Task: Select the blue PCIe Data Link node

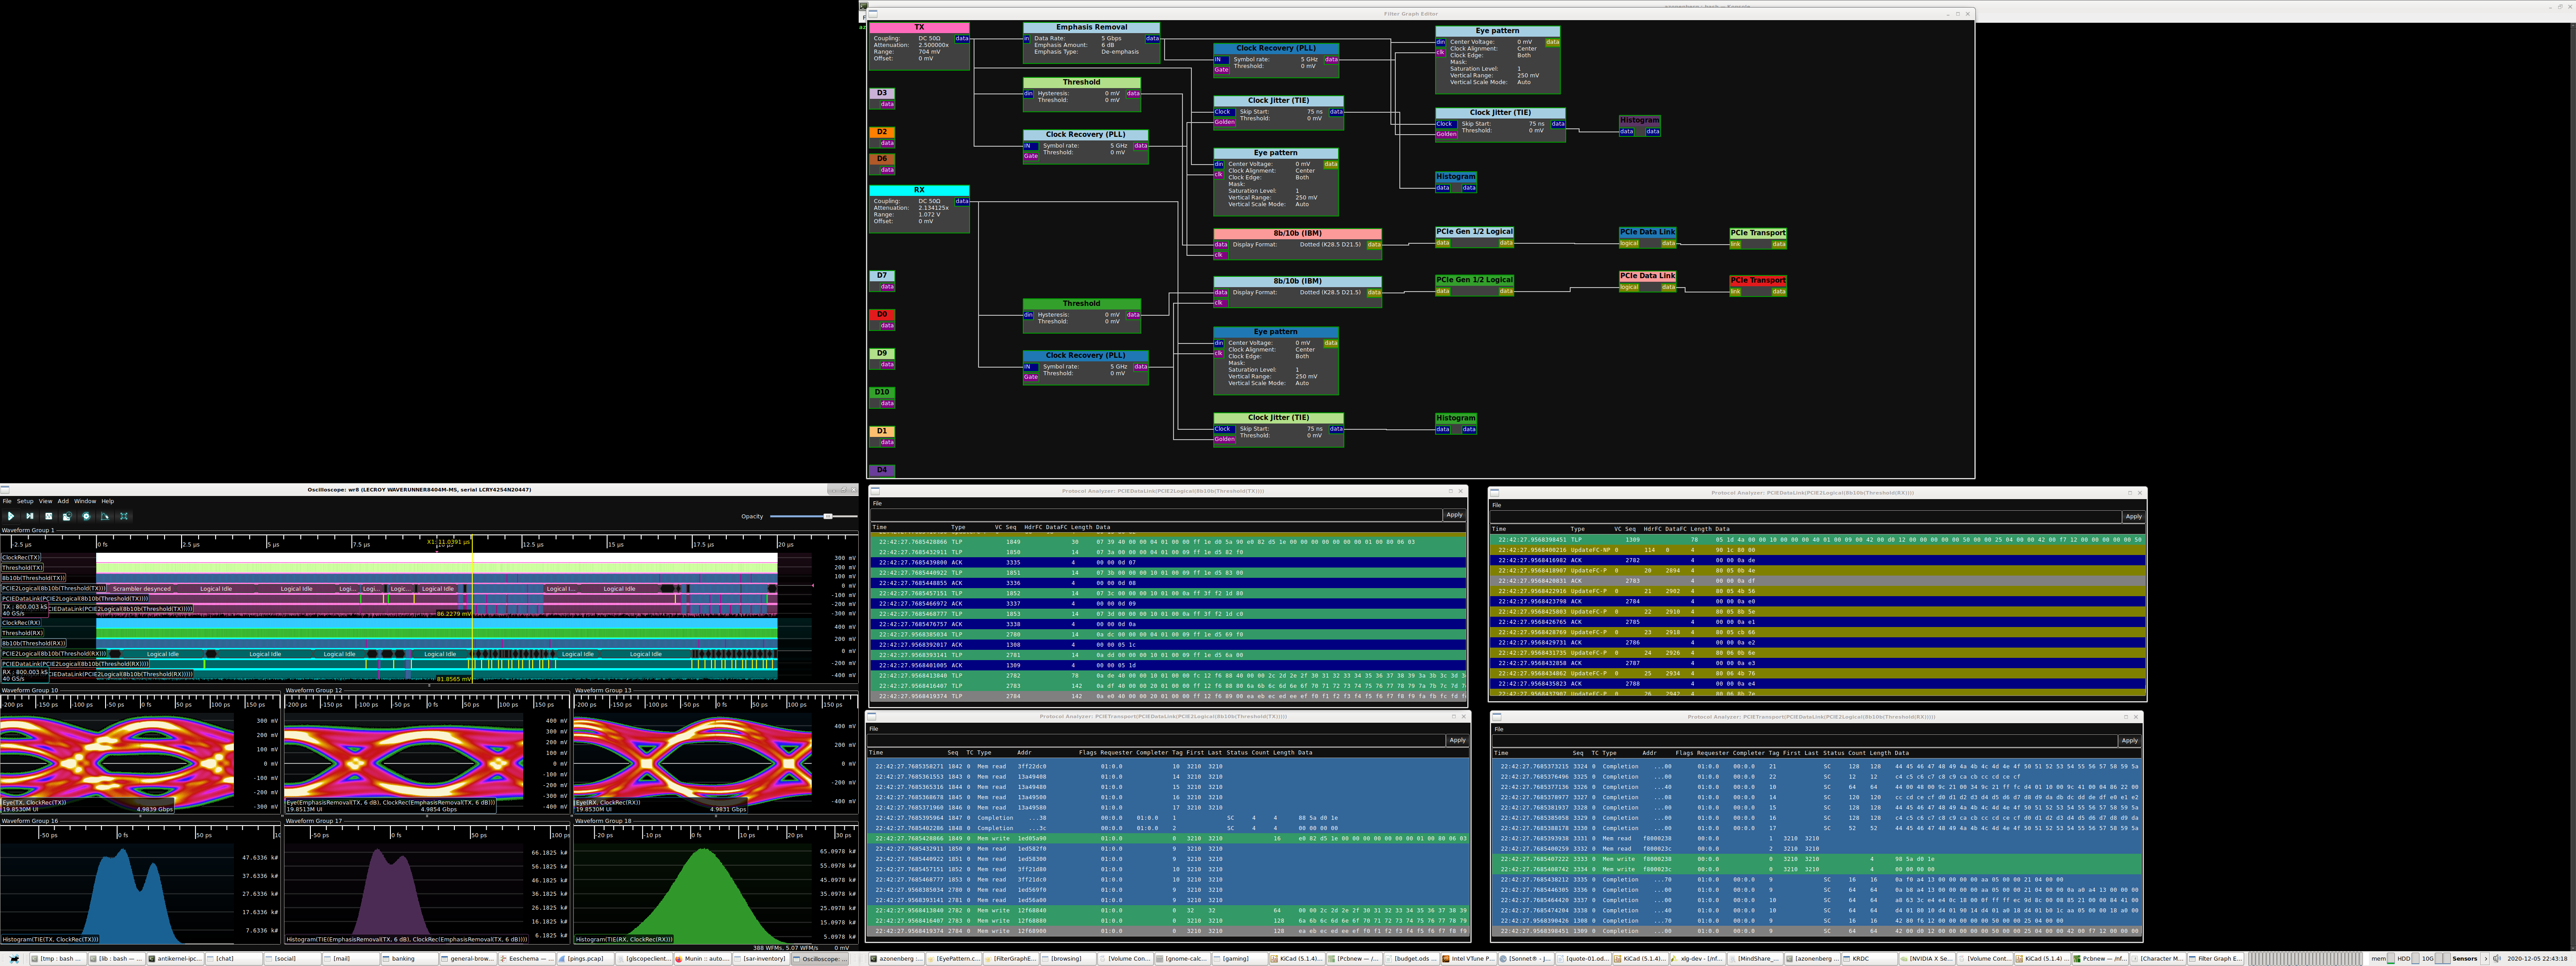Action: tap(1647, 237)
